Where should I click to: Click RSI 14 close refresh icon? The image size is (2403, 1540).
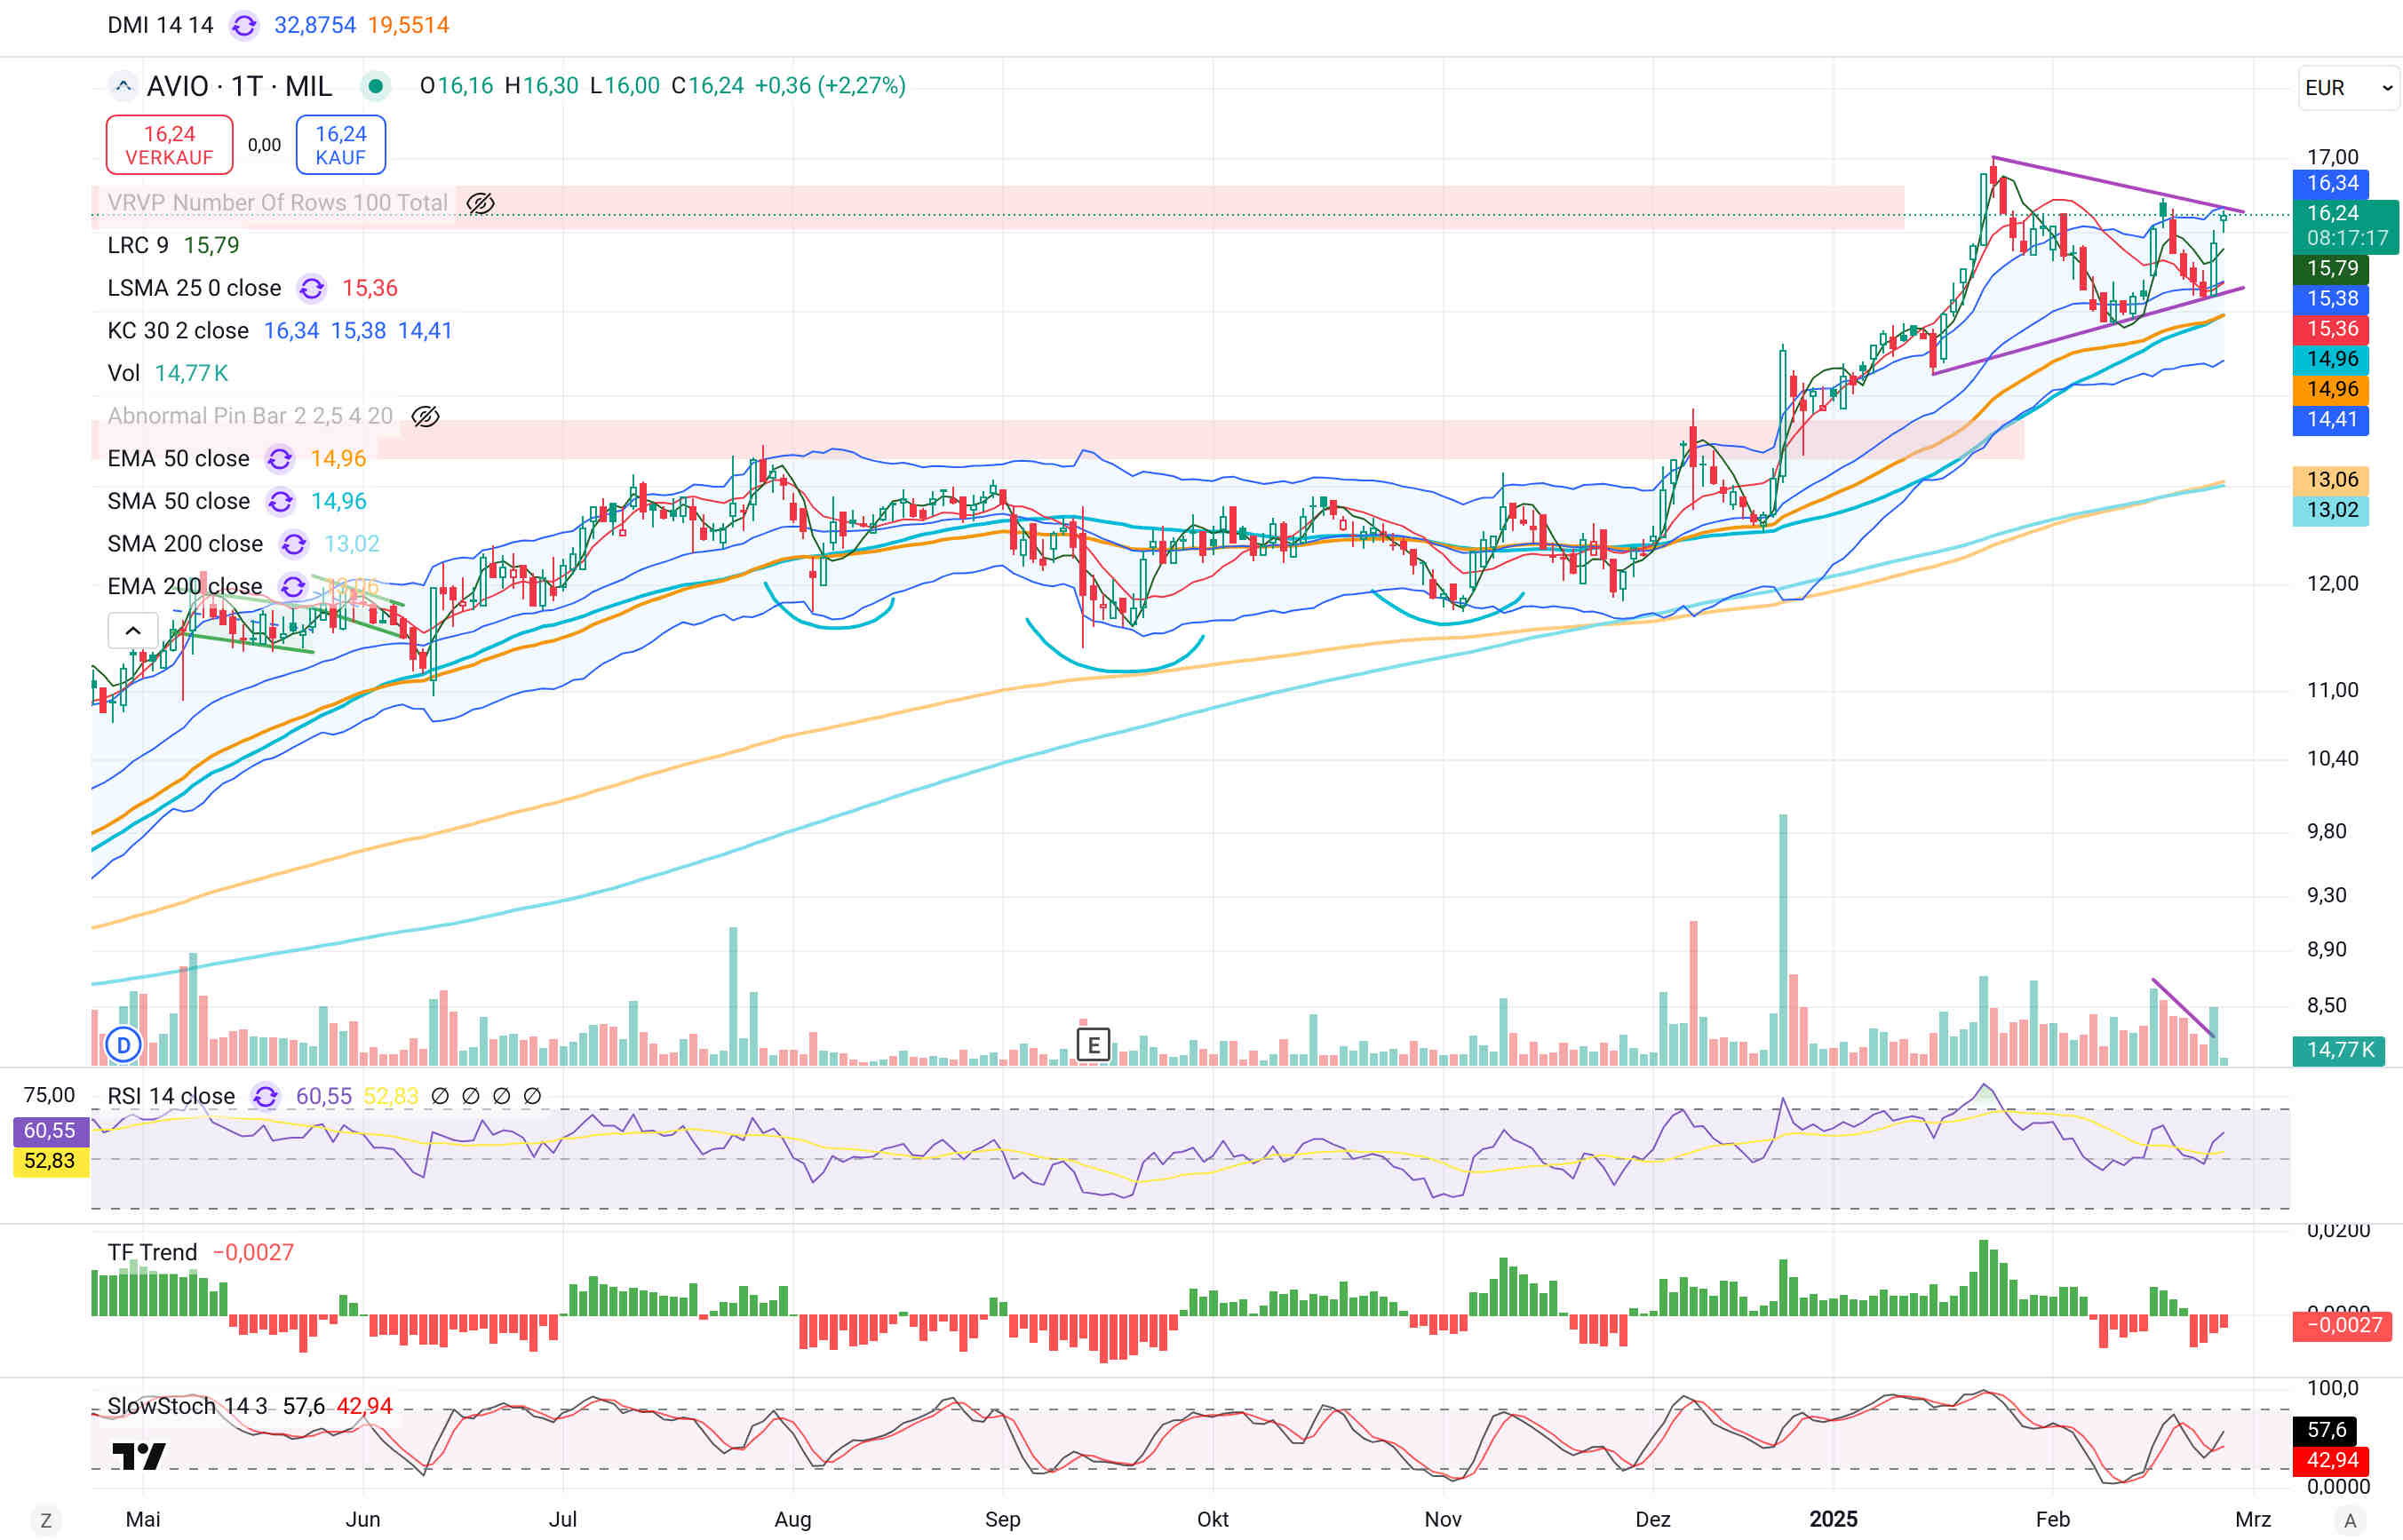click(265, 1096)
